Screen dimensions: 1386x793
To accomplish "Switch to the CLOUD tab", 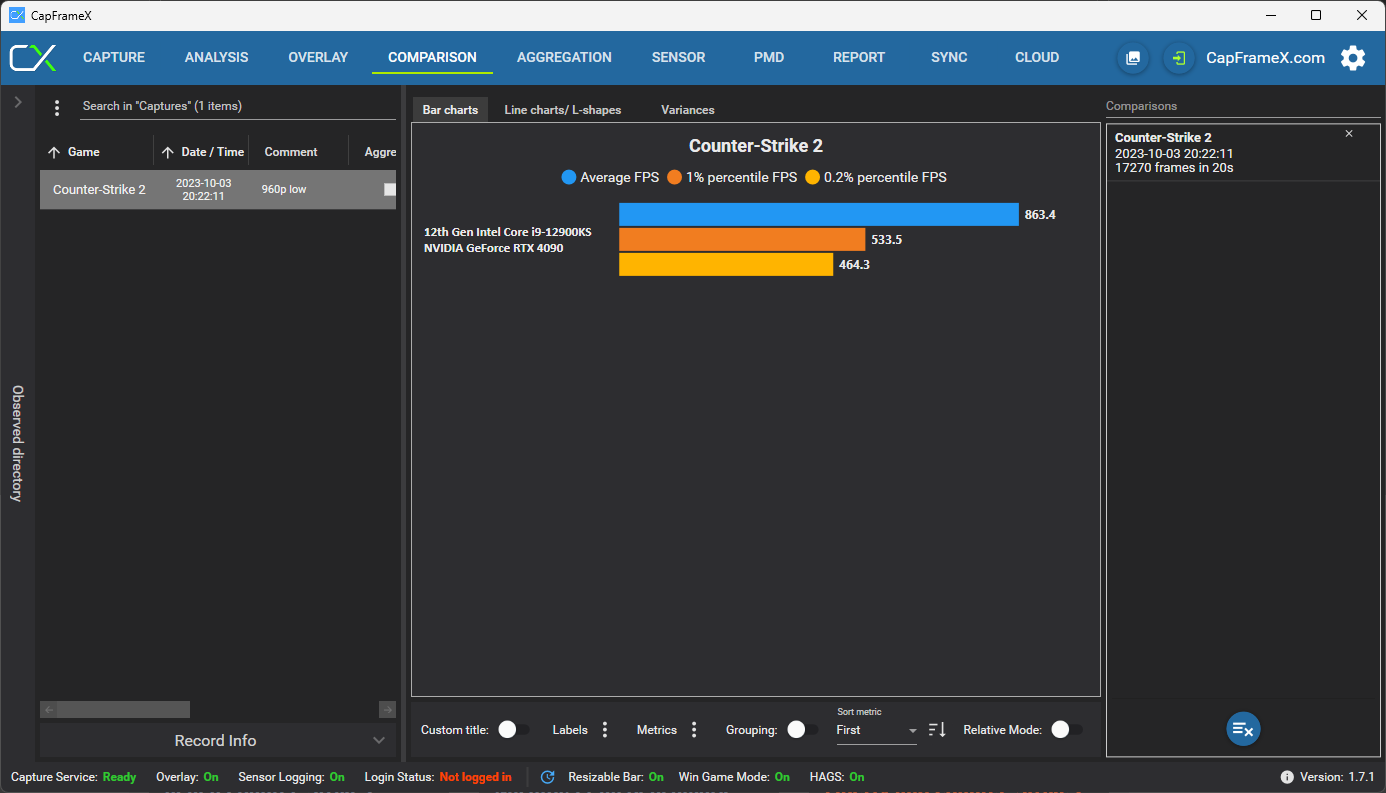I will pyautogui.click(x=1037, y=58).
